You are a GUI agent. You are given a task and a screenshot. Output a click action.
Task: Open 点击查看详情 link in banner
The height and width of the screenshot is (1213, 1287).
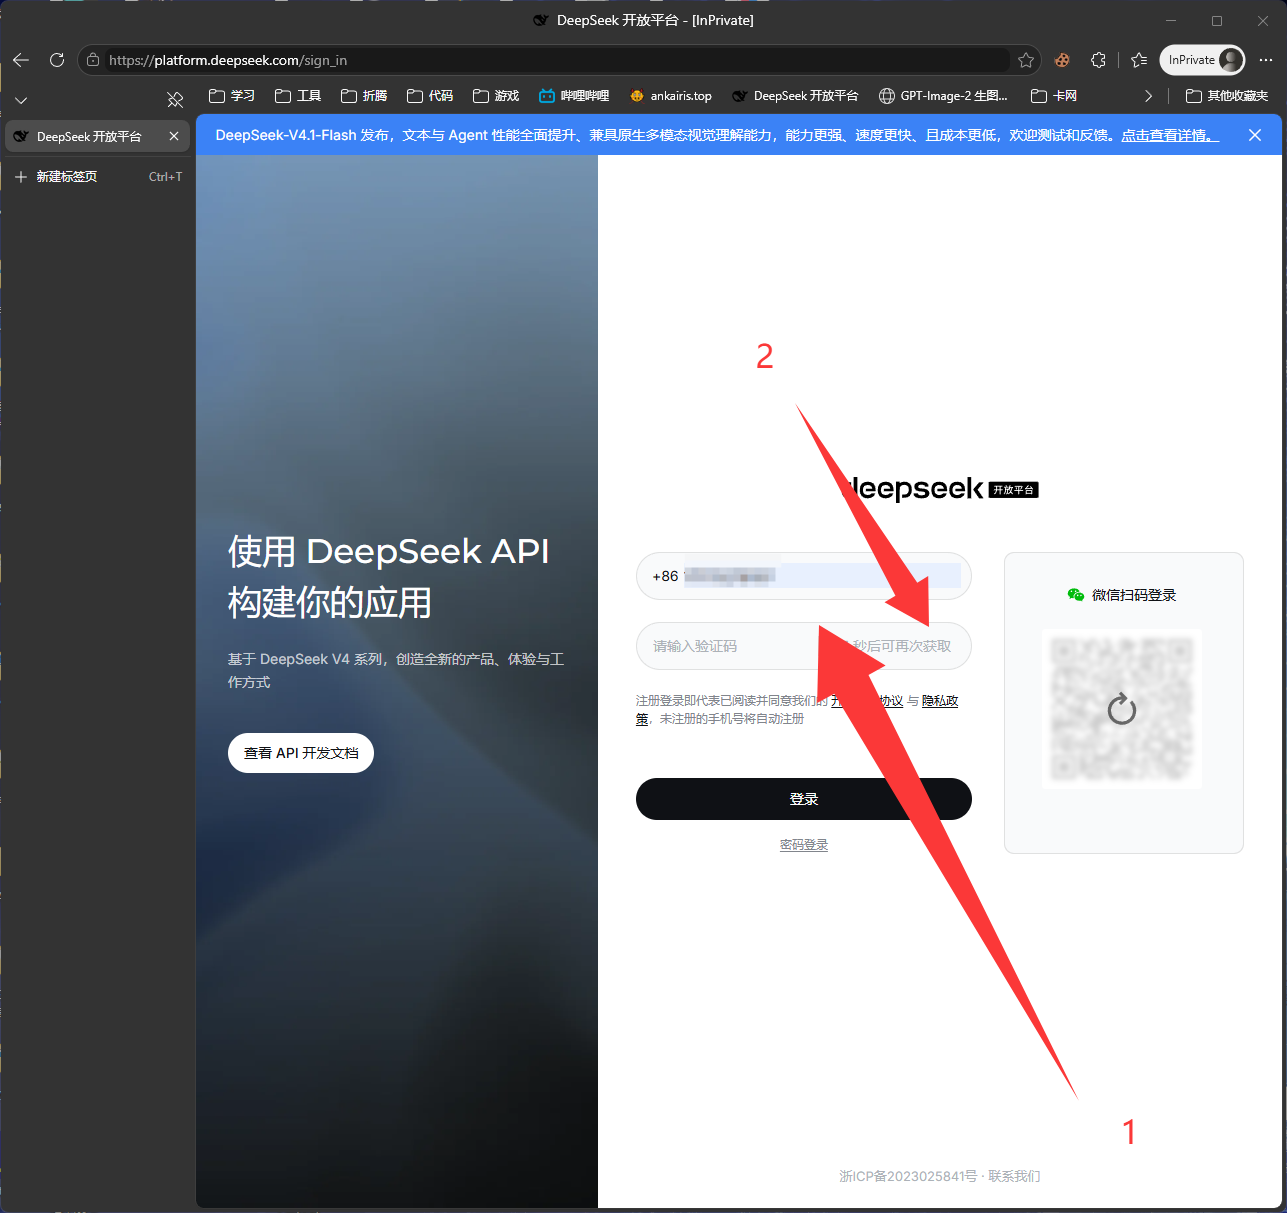click(1170, 135)
